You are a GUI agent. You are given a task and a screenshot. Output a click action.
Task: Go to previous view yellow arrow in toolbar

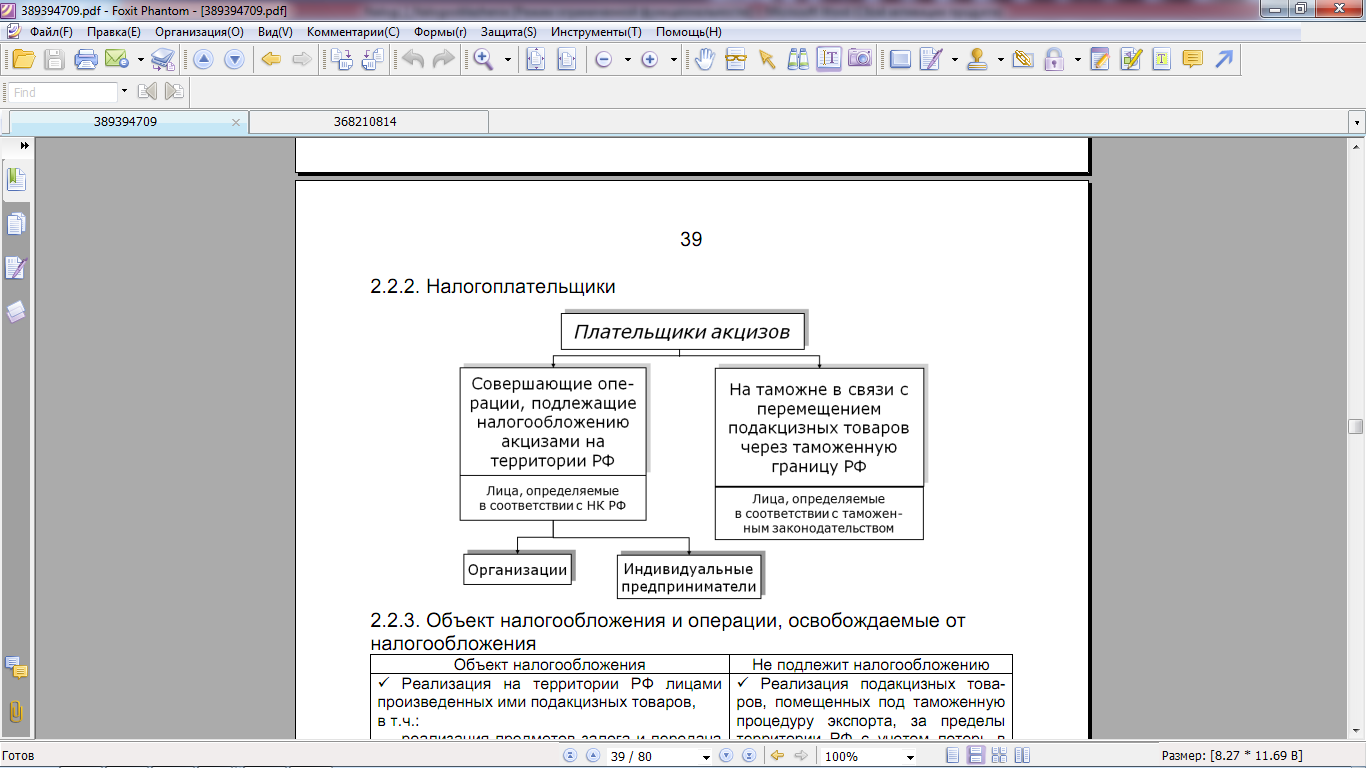coord(270,59)
